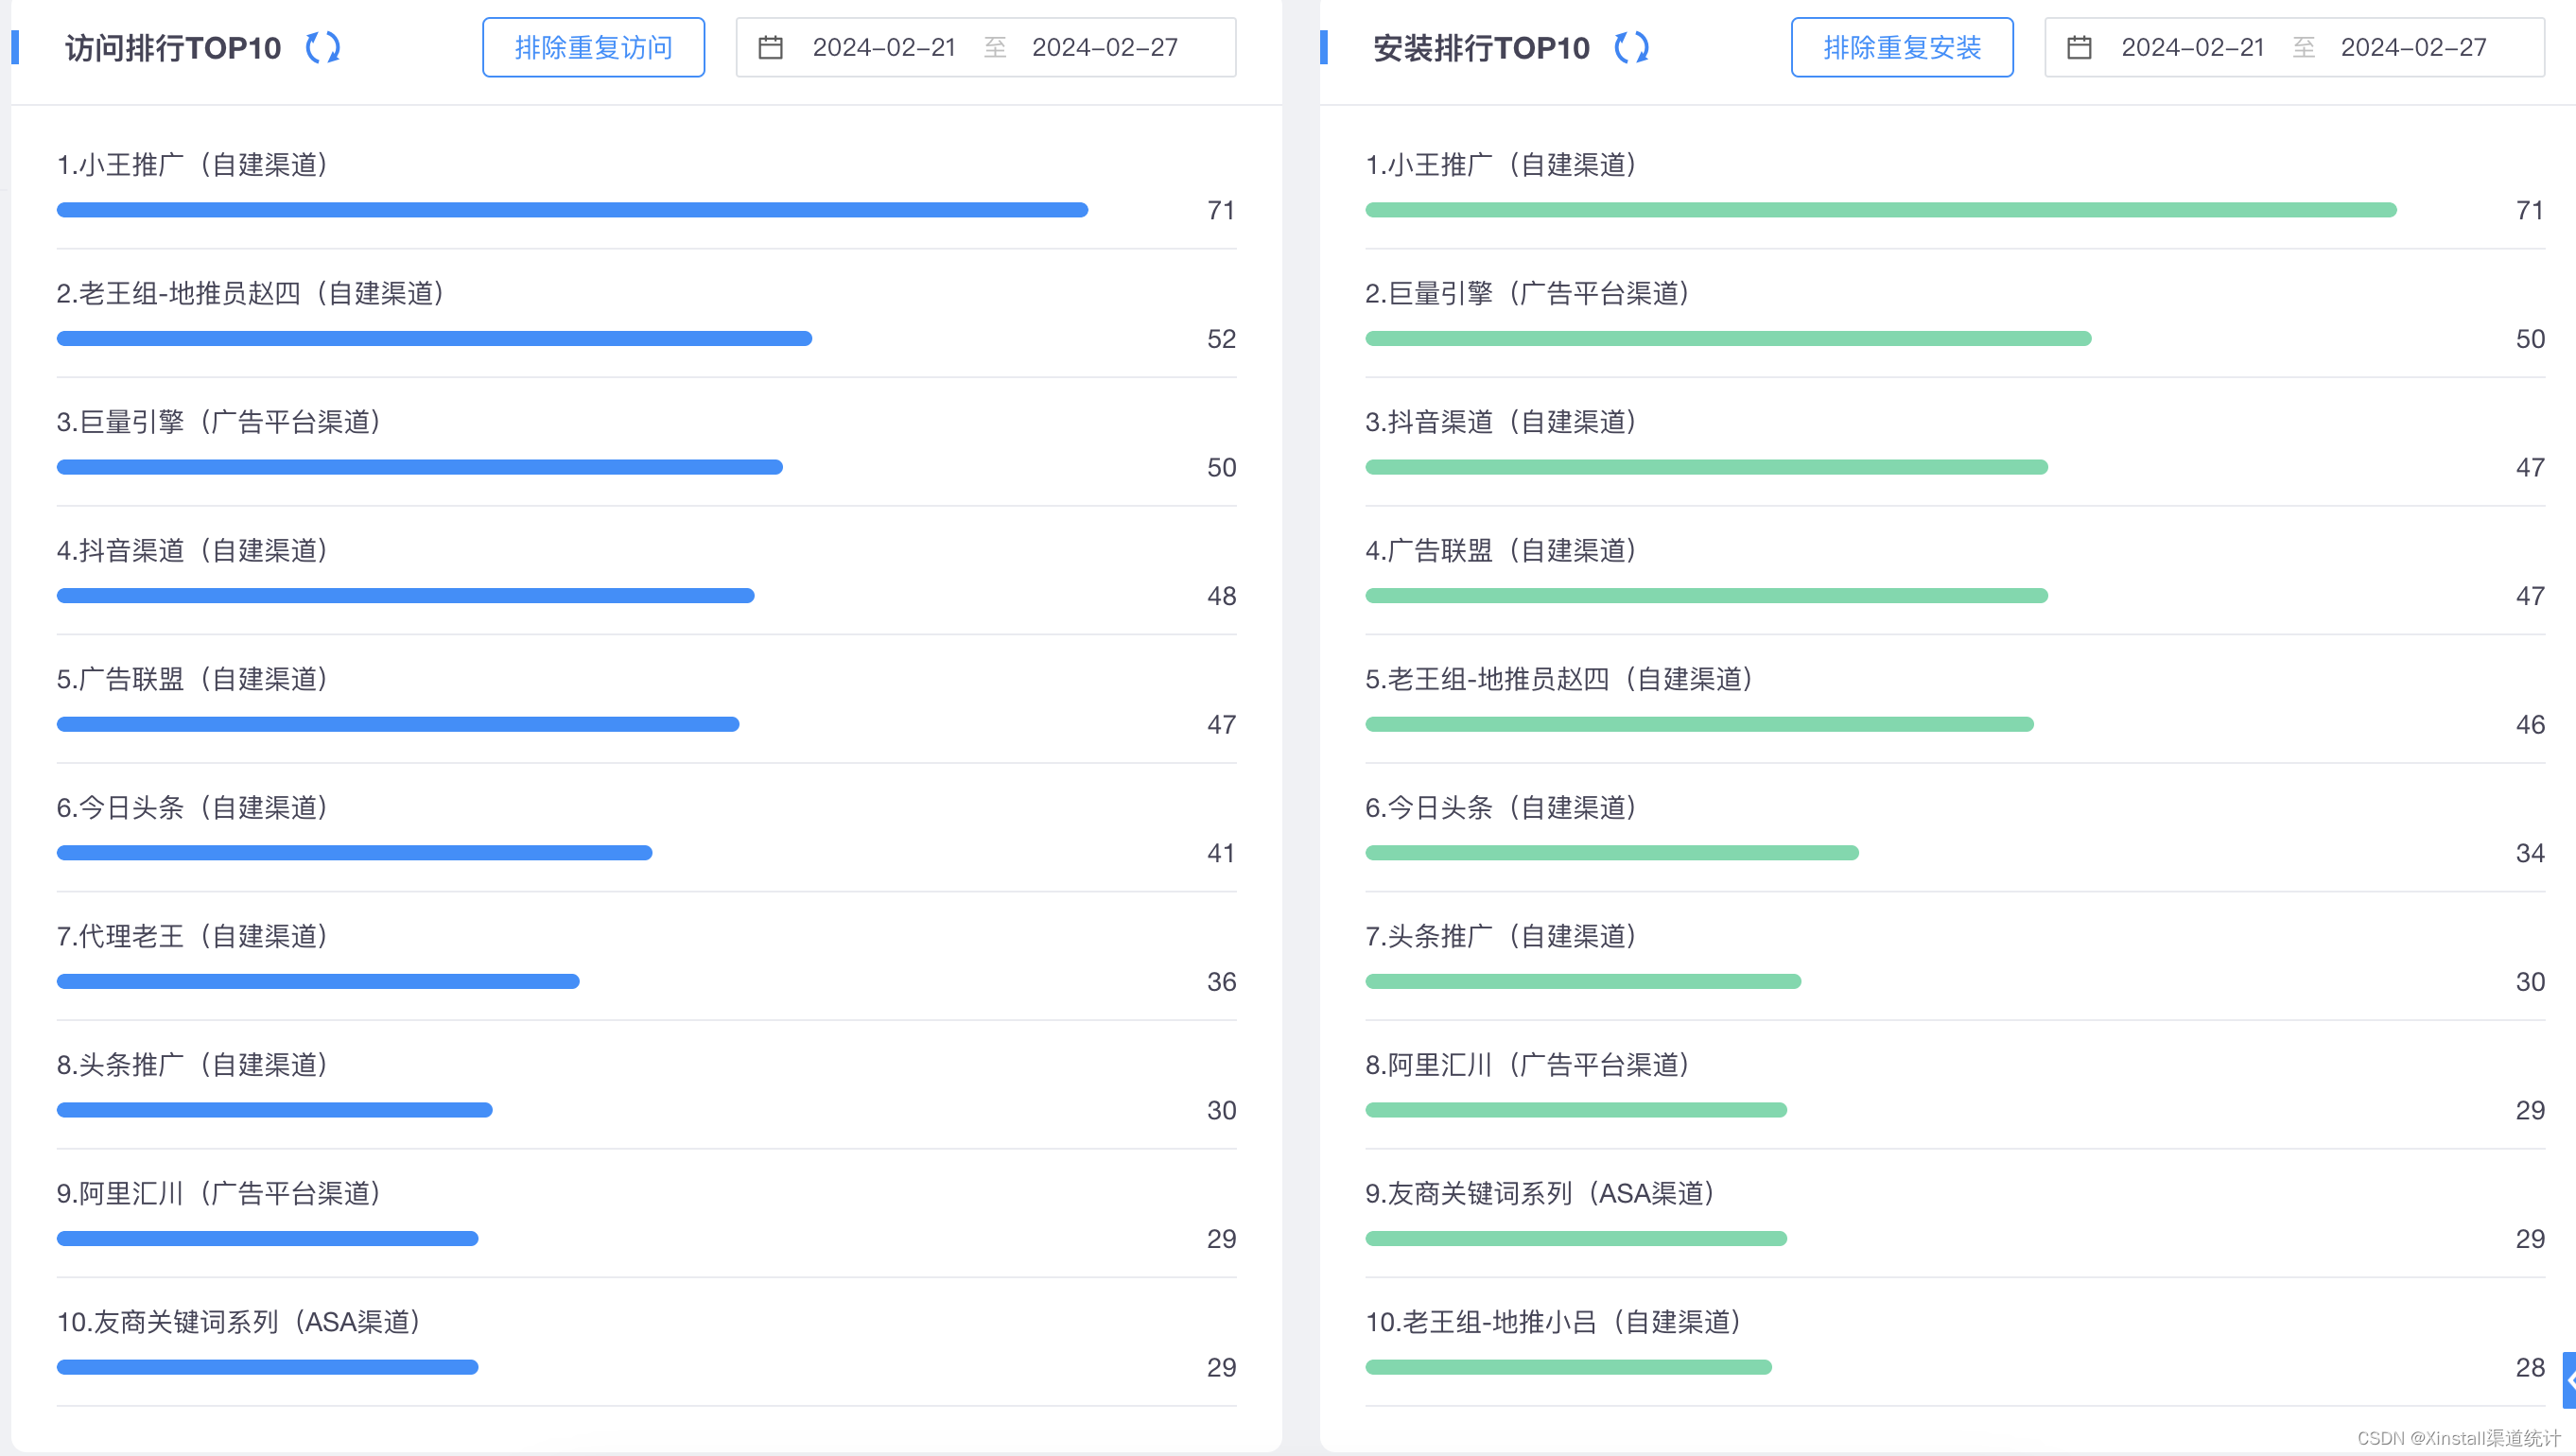
Task: Select install row 3.抖音渠道
Action: point(1955,442)
